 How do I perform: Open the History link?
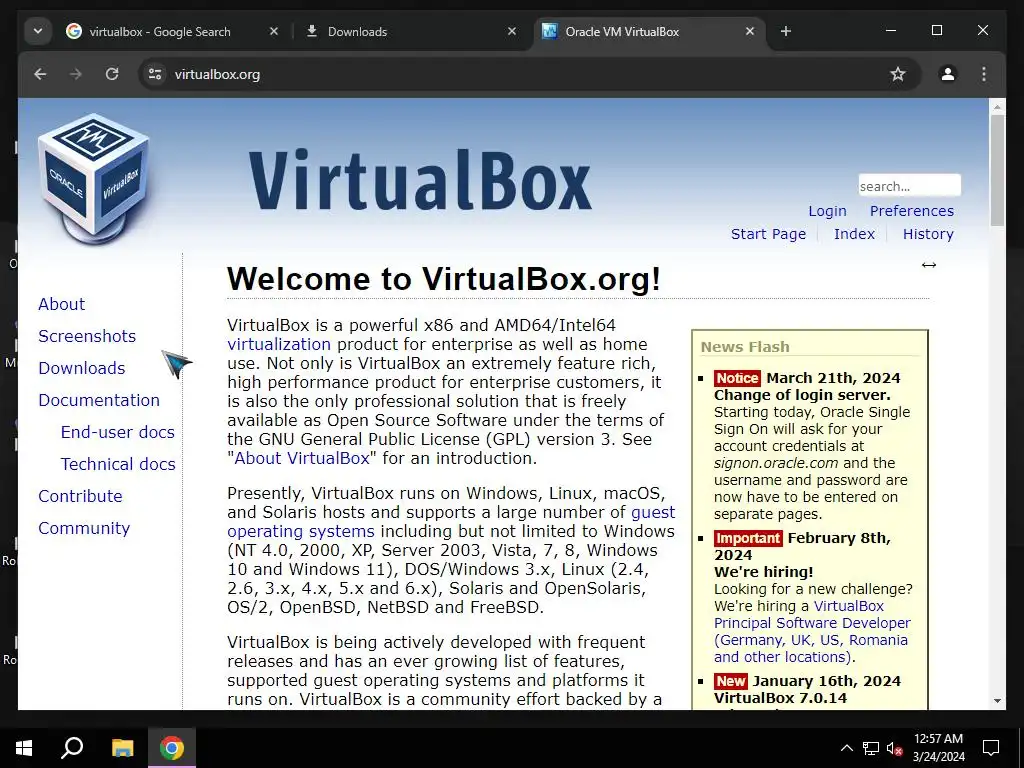pos(928,234)
